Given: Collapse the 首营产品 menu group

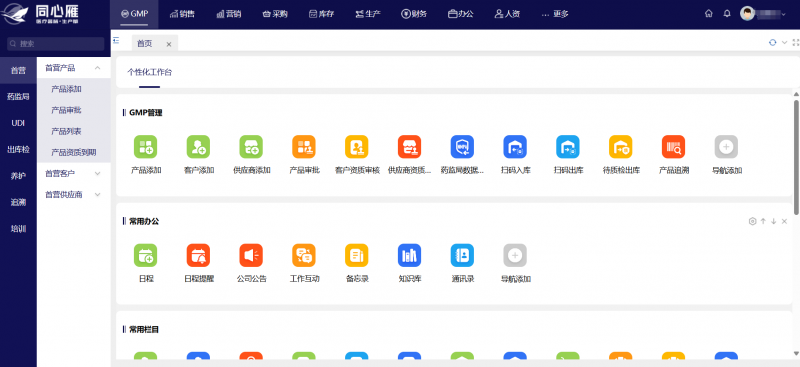Looking at the screenshot, I should [x=97, y=67].
